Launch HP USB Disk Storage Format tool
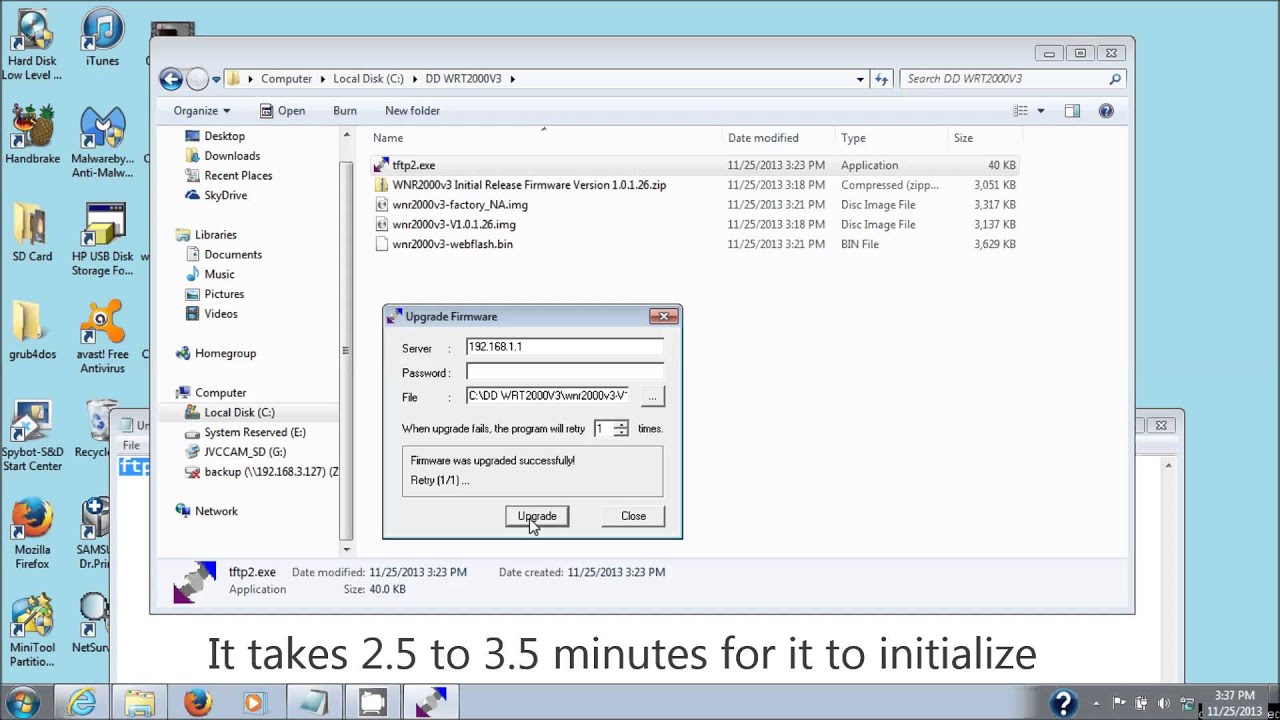The height and width of the screenshot is (720, 1280). [102, 240]
